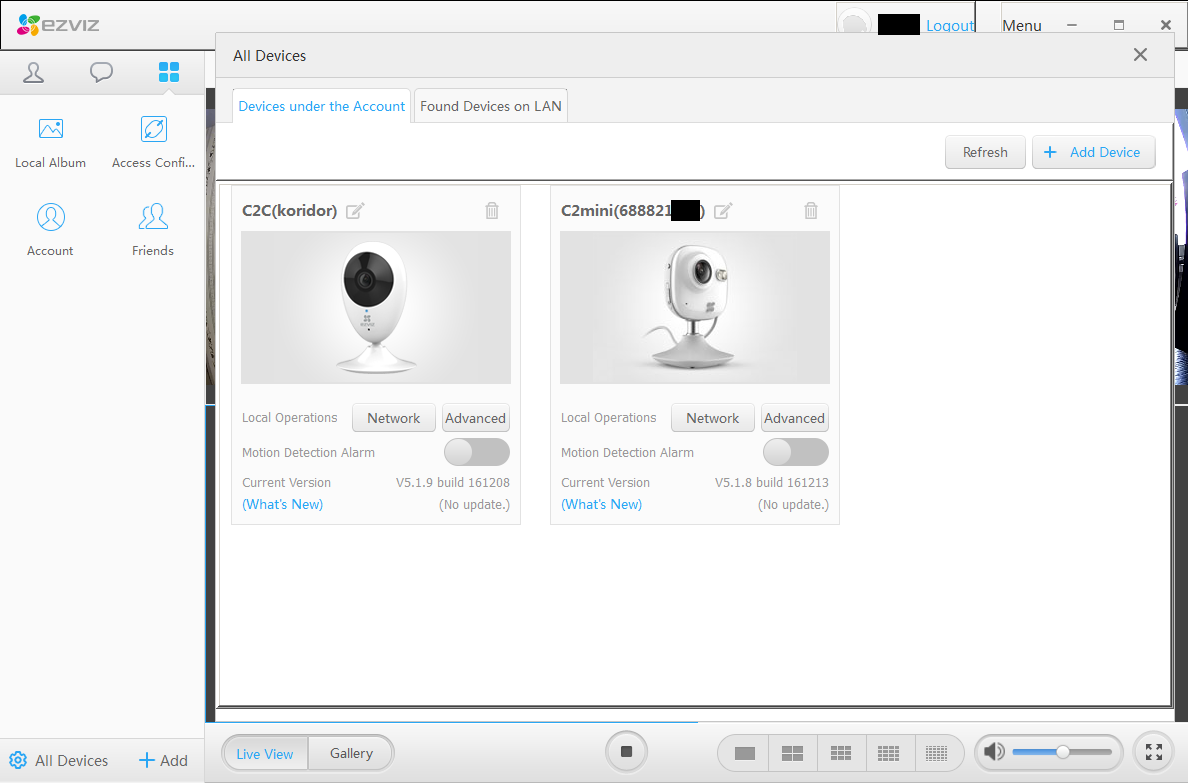Edit the C2mini device name

[x=724, y=211]
